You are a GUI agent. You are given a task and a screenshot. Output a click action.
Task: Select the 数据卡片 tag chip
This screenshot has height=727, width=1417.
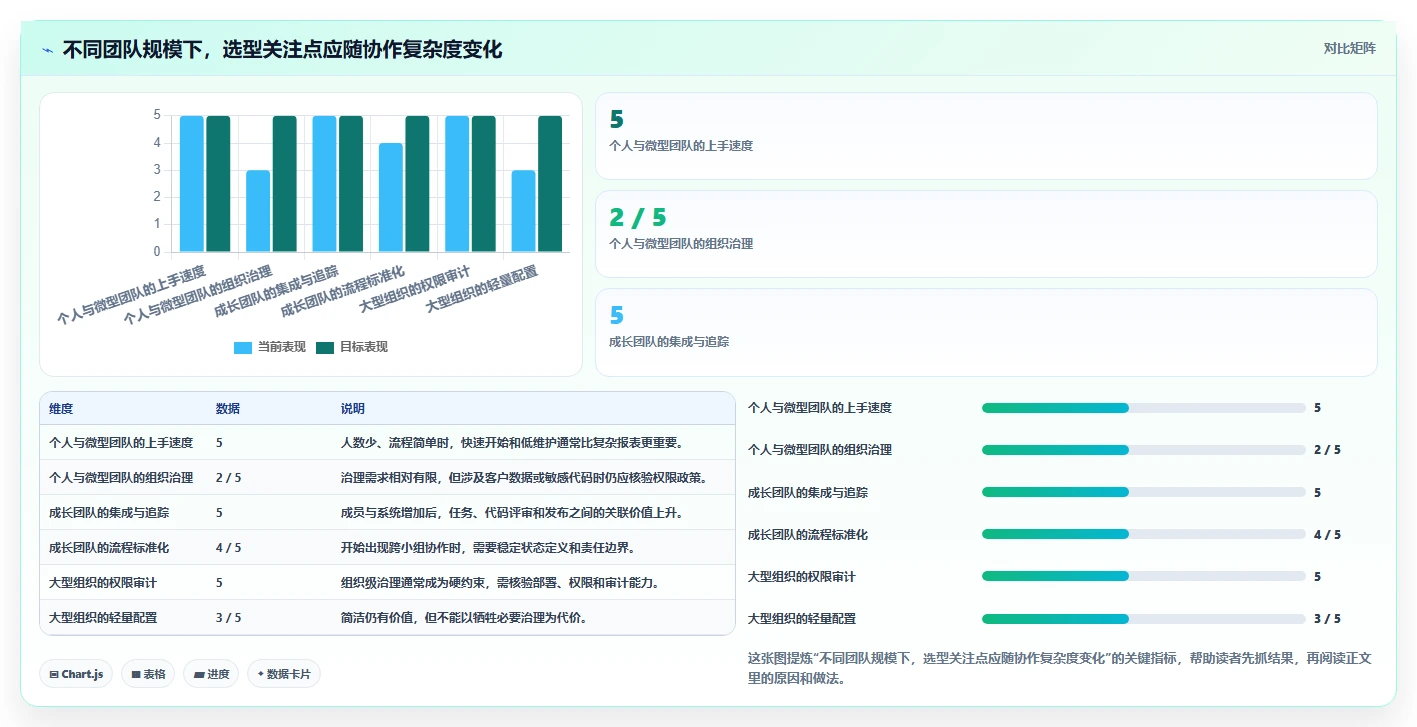point(284,674)
